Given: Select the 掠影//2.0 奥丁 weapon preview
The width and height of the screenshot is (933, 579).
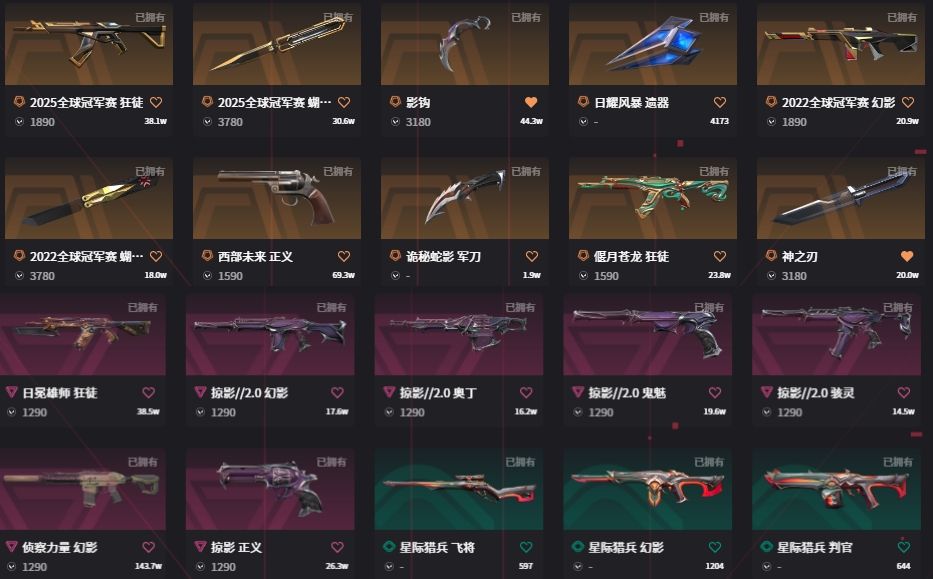Looking at the screenshot, I should coord(459,334).
